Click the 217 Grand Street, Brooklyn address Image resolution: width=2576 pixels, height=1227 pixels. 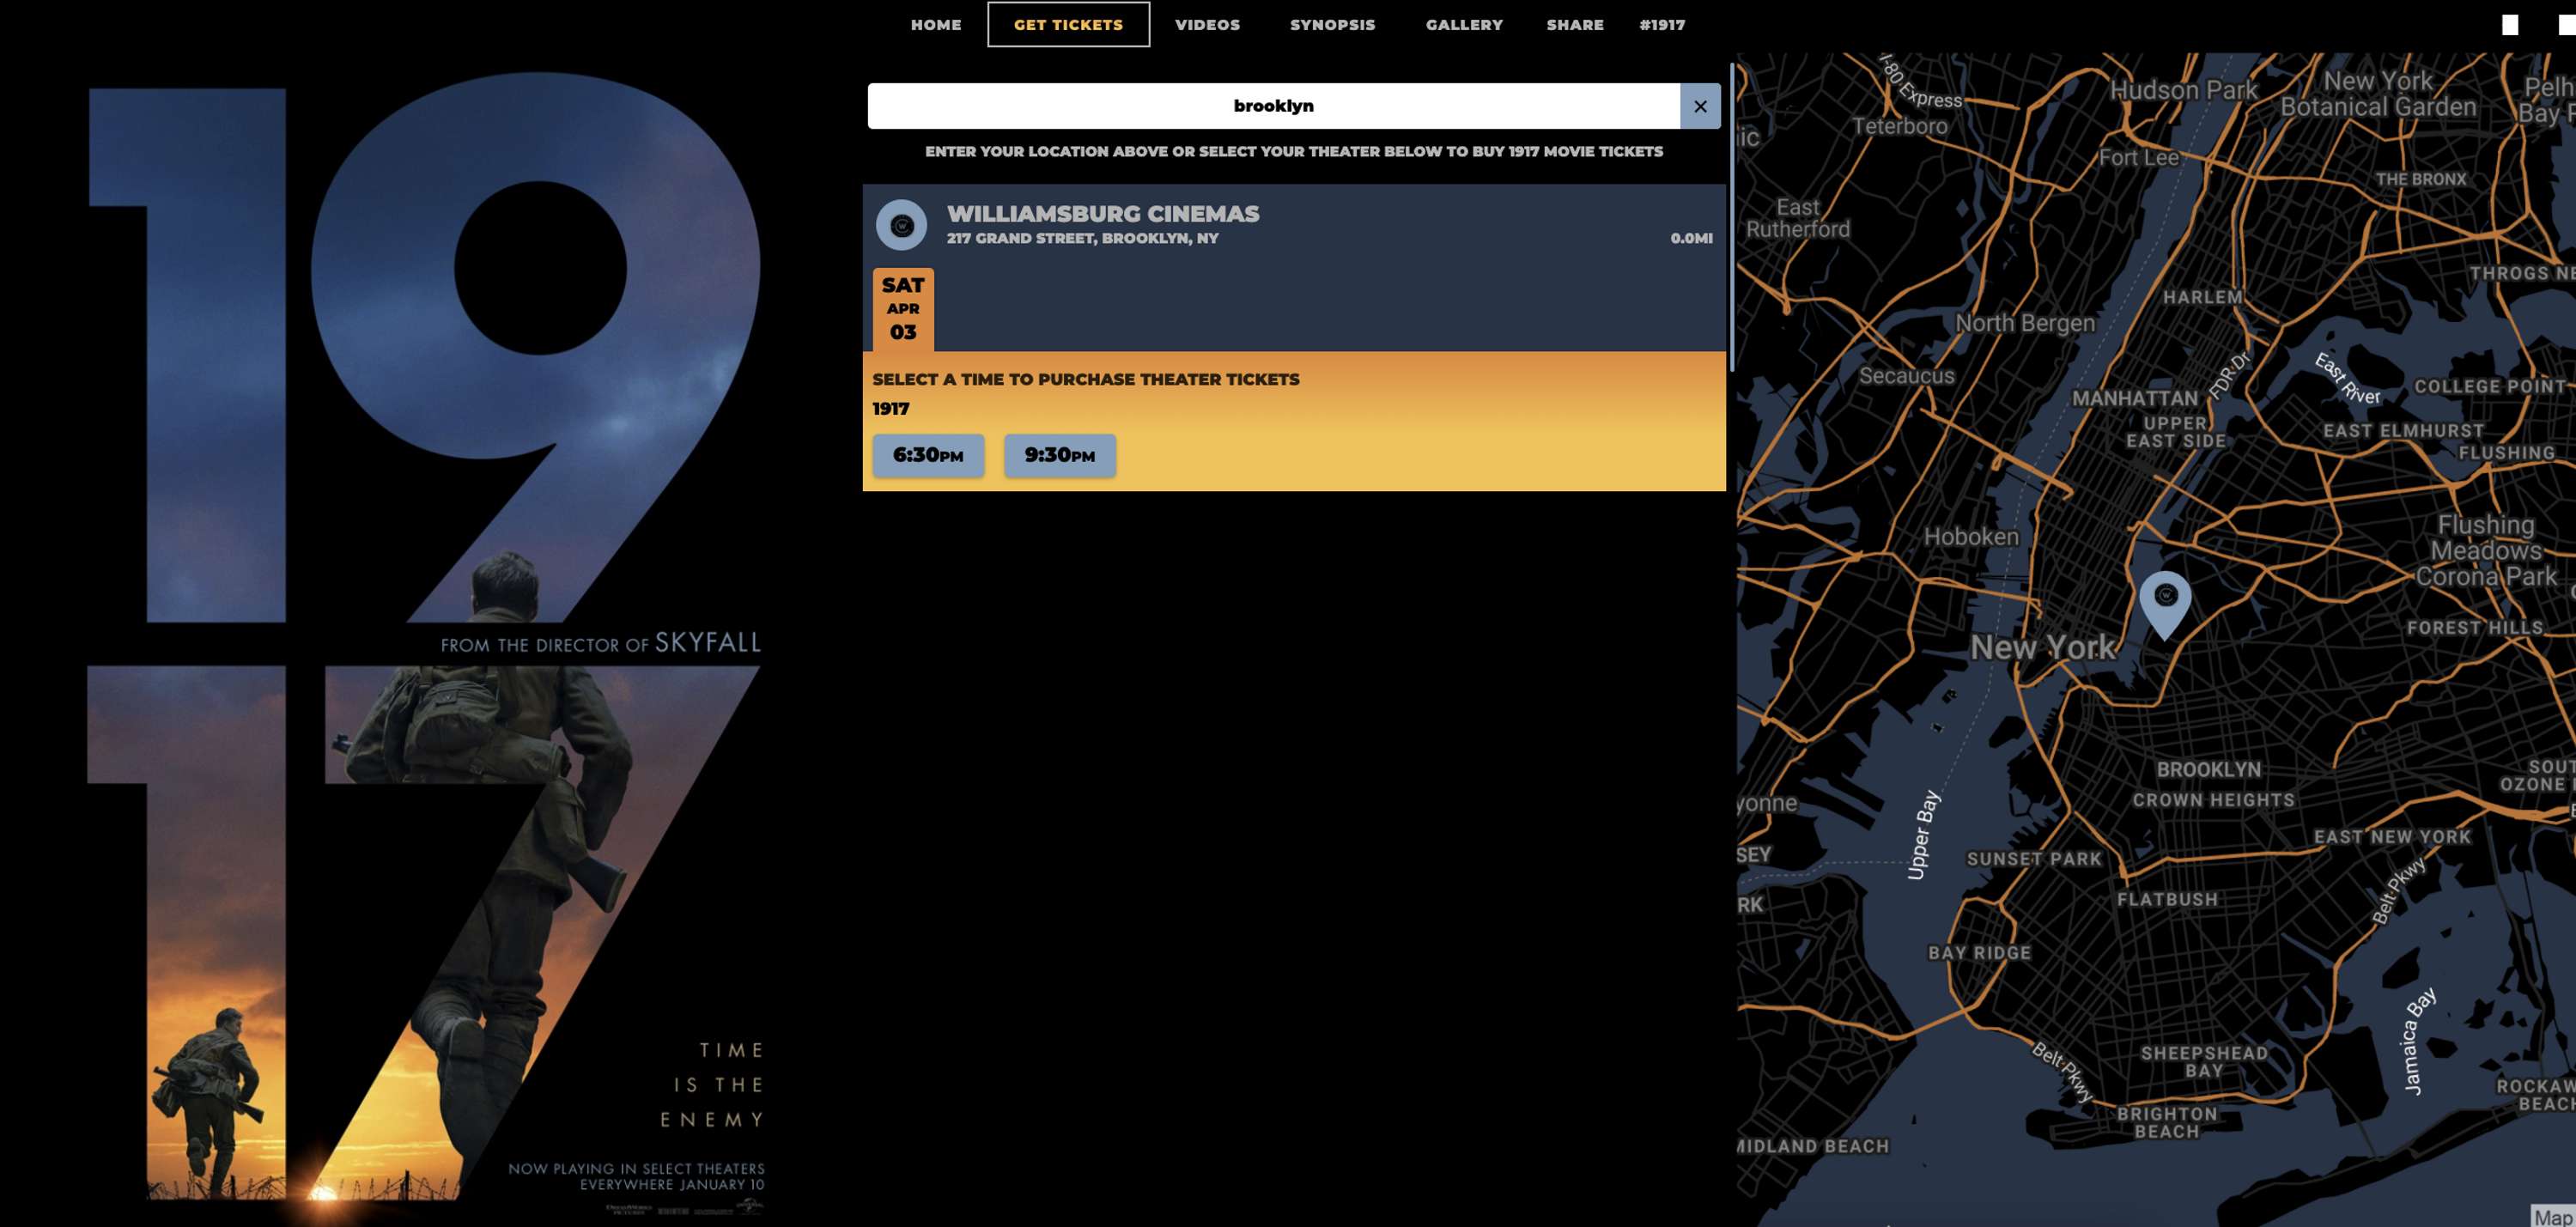1082,238
